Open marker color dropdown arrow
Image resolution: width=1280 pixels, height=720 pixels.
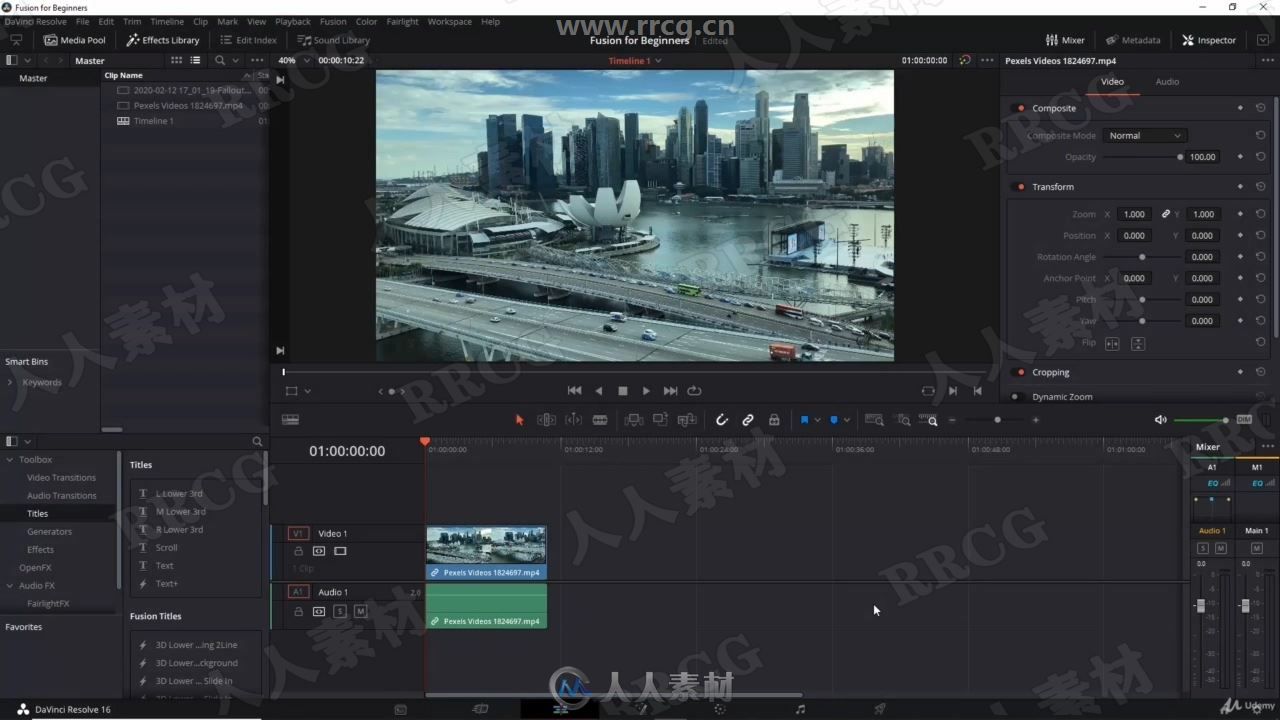(847, 420)
